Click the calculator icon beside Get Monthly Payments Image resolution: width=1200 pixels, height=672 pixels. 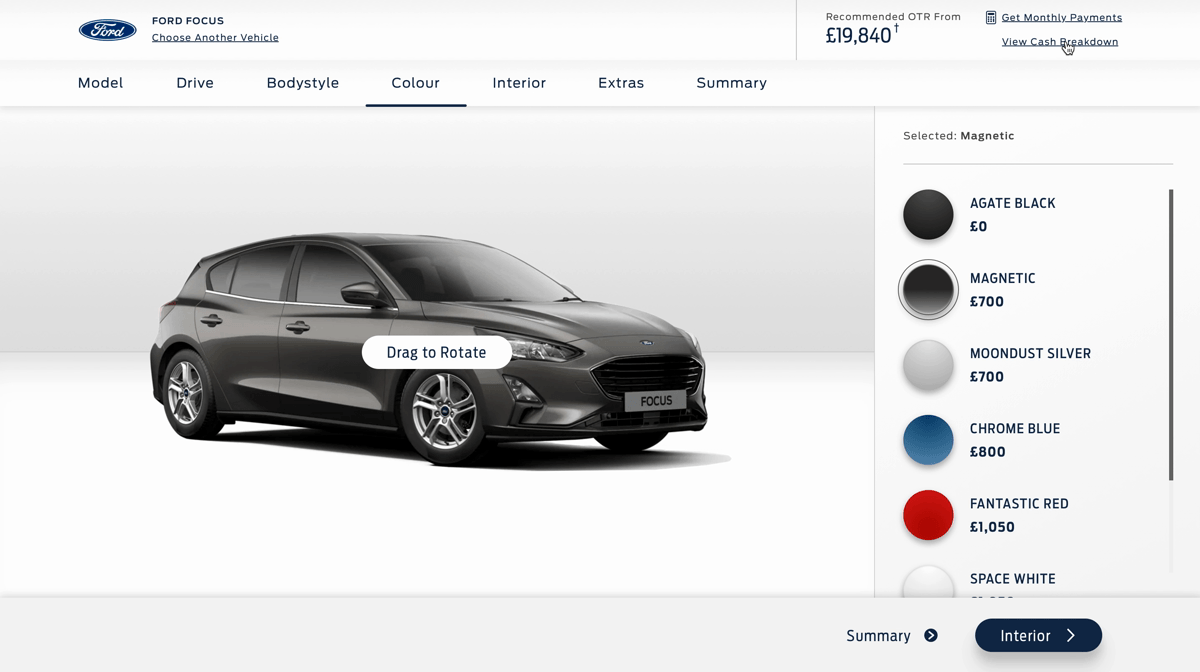[991, 17]
